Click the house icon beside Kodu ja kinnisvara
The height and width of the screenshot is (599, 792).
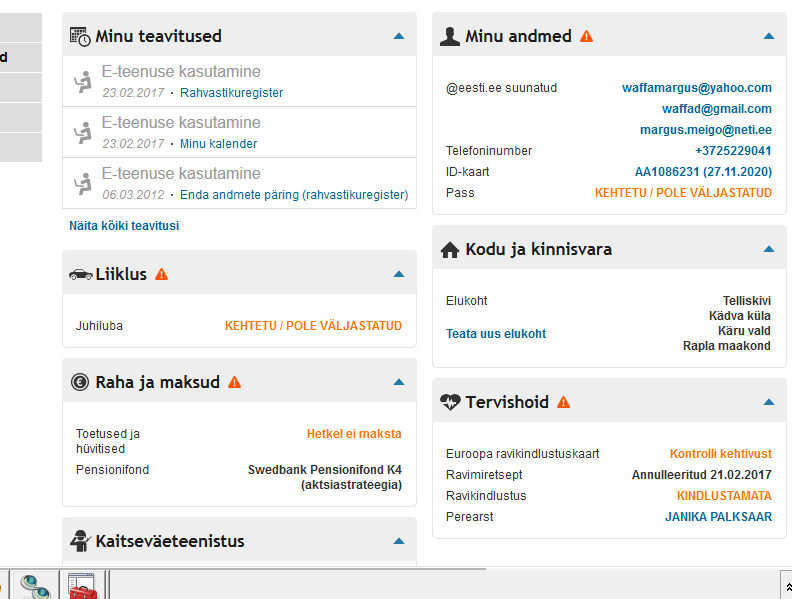pyautogui.click(x=450, y=249)
